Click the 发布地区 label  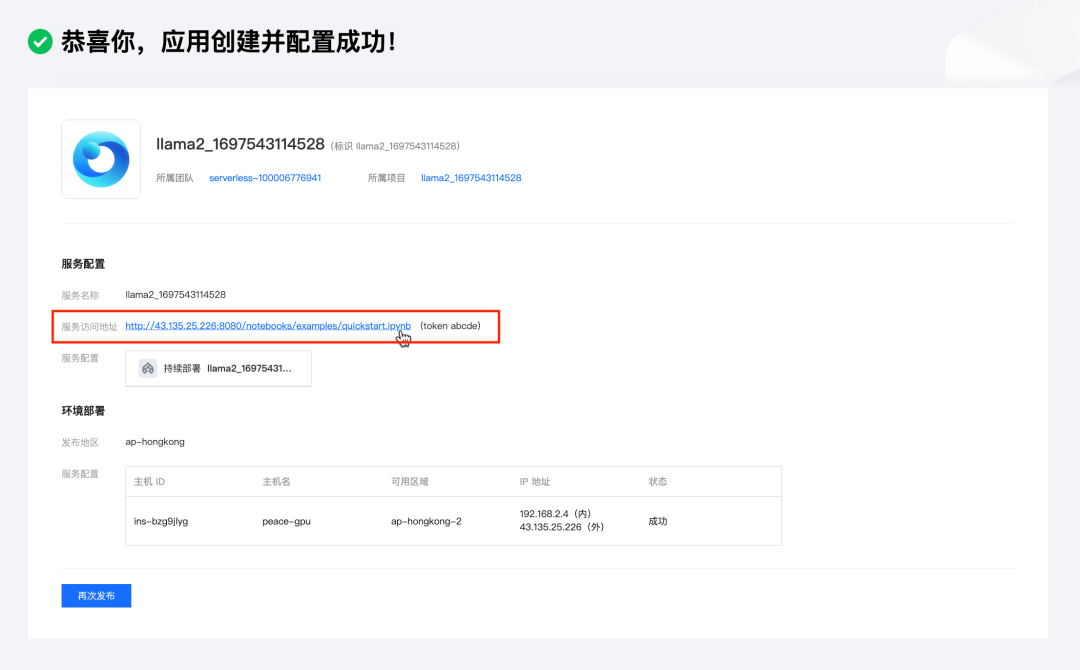tap(80, 443)
